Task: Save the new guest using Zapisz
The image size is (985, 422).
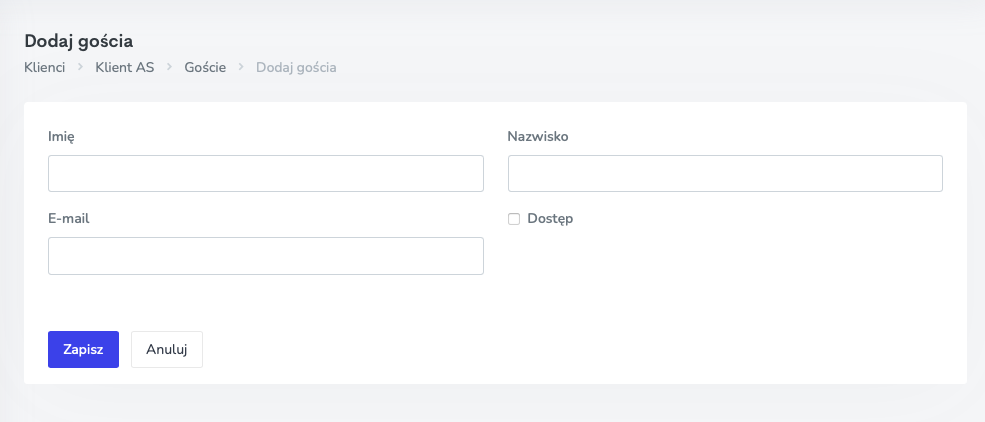Action: point(83,350)
